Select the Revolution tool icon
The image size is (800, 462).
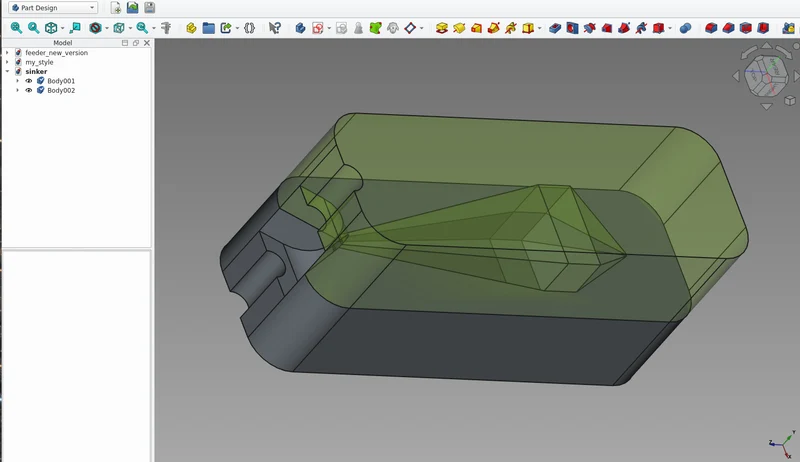459,28
